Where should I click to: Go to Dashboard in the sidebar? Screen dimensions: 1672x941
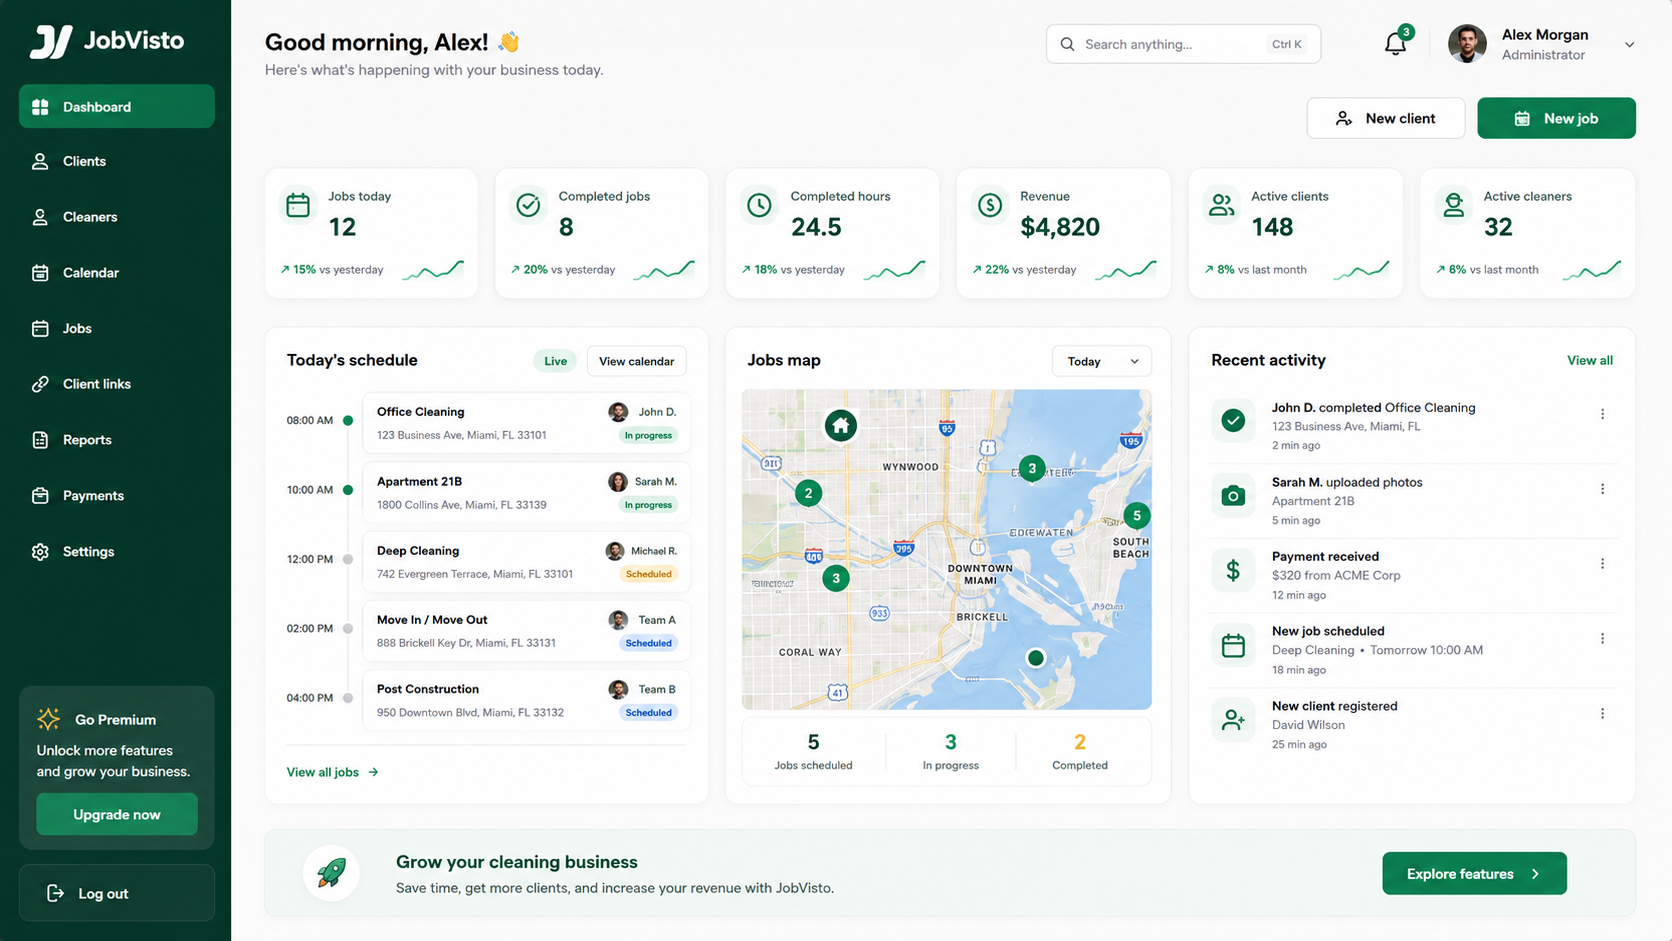117,106
